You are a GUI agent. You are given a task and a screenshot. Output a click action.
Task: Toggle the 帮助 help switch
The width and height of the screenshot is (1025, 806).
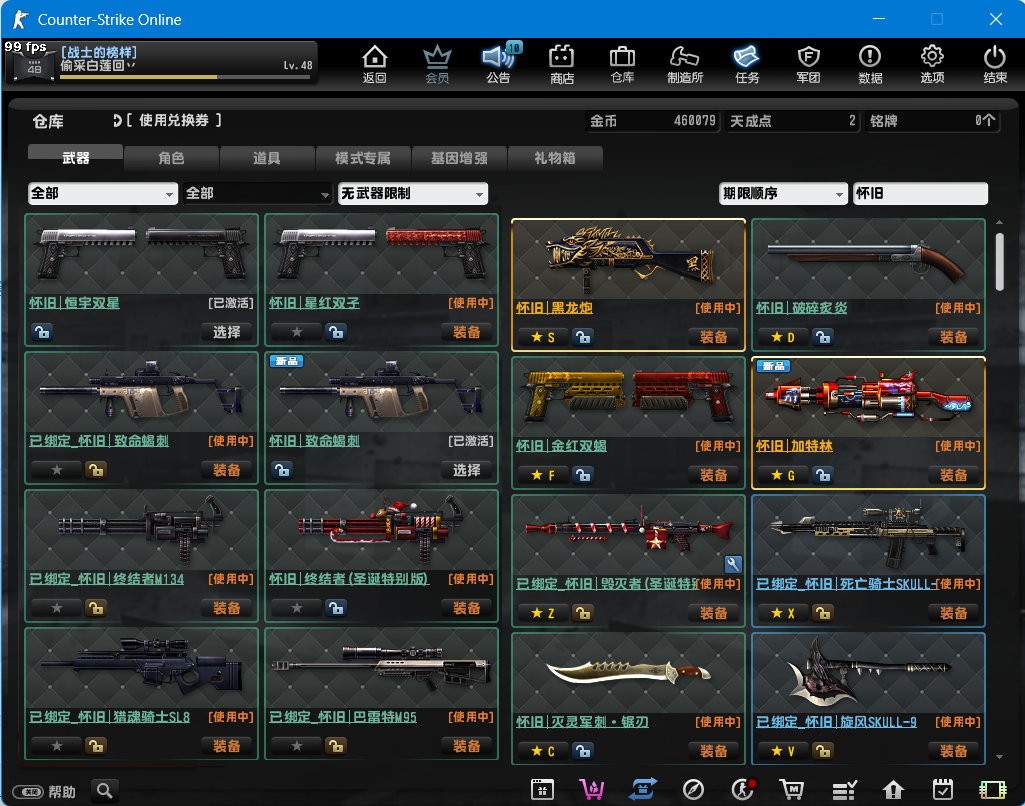coord(28,792)
